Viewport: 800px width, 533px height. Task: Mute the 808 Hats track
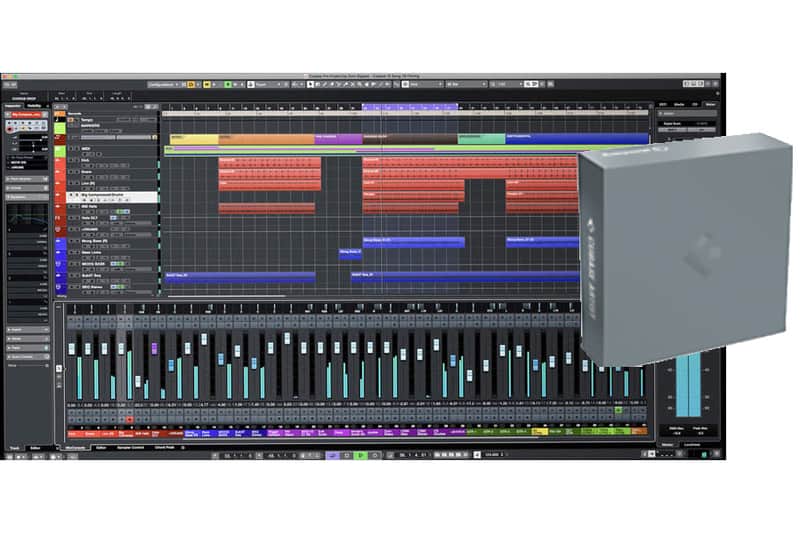click(71, 206)
